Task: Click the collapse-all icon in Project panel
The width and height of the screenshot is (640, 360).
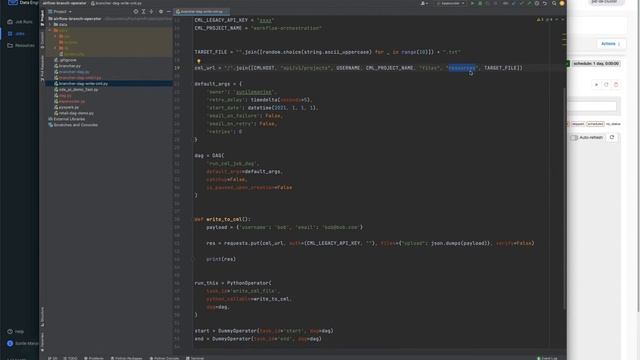Action: click(151, 12)
